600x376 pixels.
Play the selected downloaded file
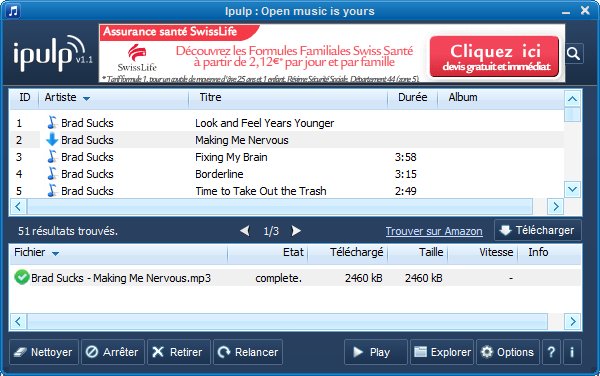tap(375, 352)
